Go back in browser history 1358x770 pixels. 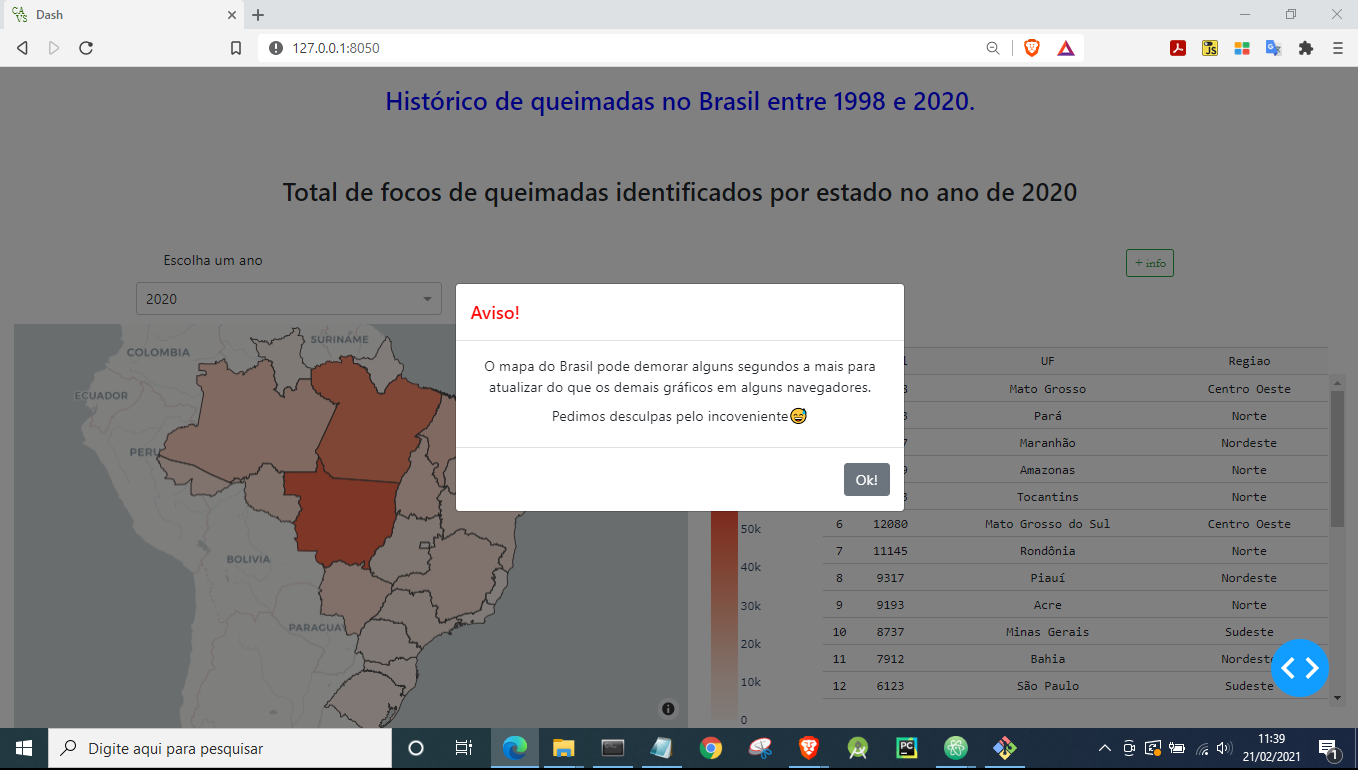point(22,47)
